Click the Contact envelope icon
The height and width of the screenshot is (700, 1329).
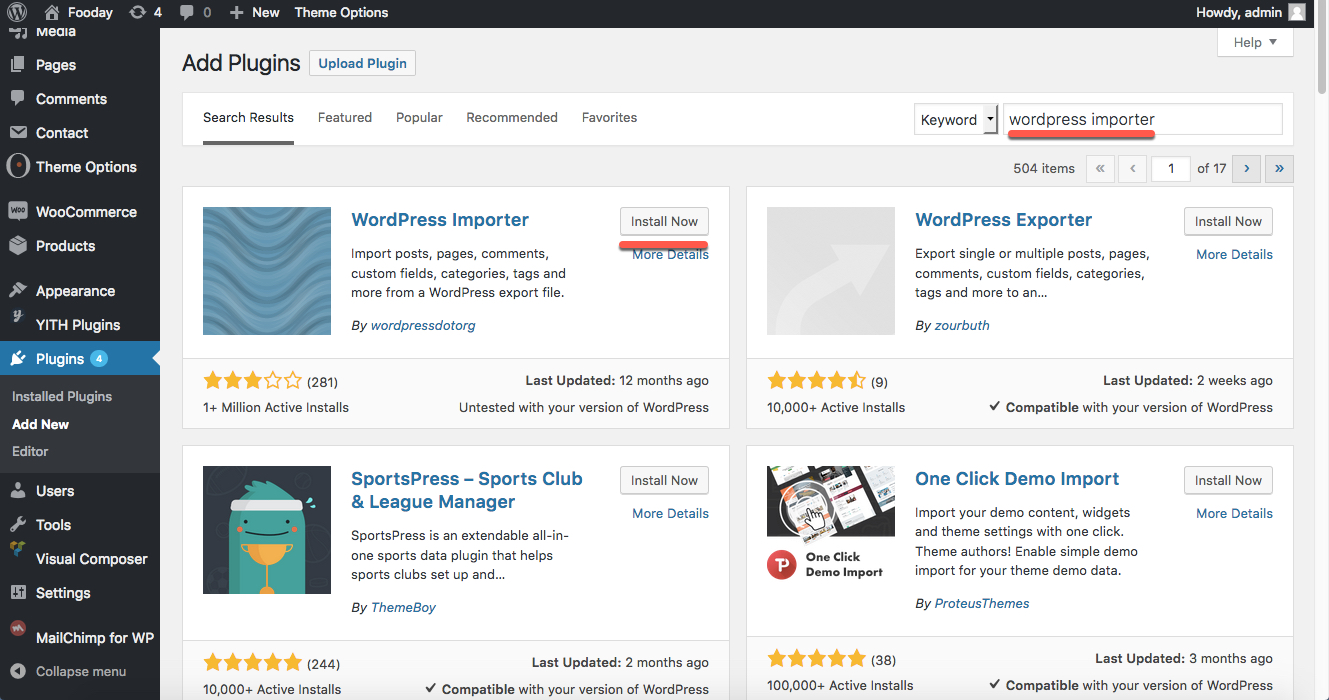click(17, 133)
